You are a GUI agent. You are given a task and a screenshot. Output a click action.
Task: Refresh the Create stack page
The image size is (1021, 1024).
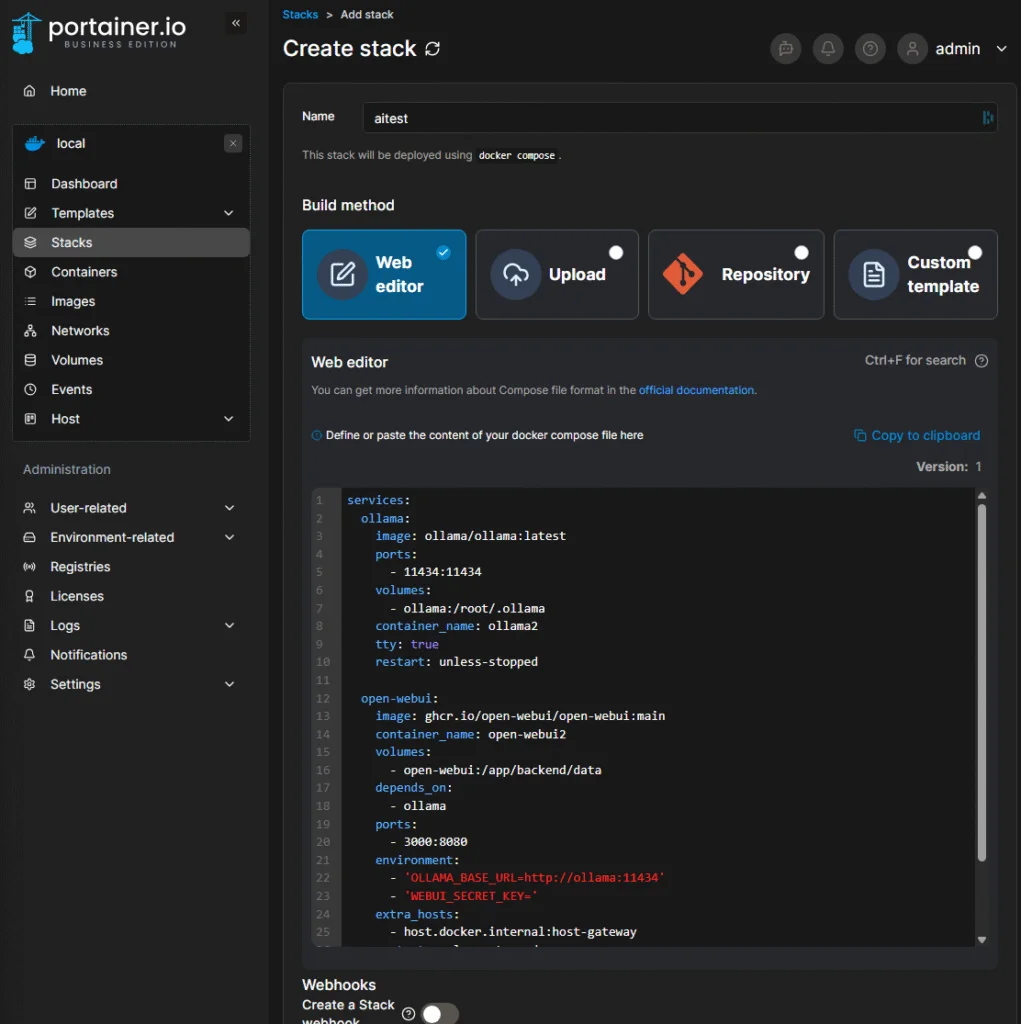pyautogui.click(x=432, y=49)
